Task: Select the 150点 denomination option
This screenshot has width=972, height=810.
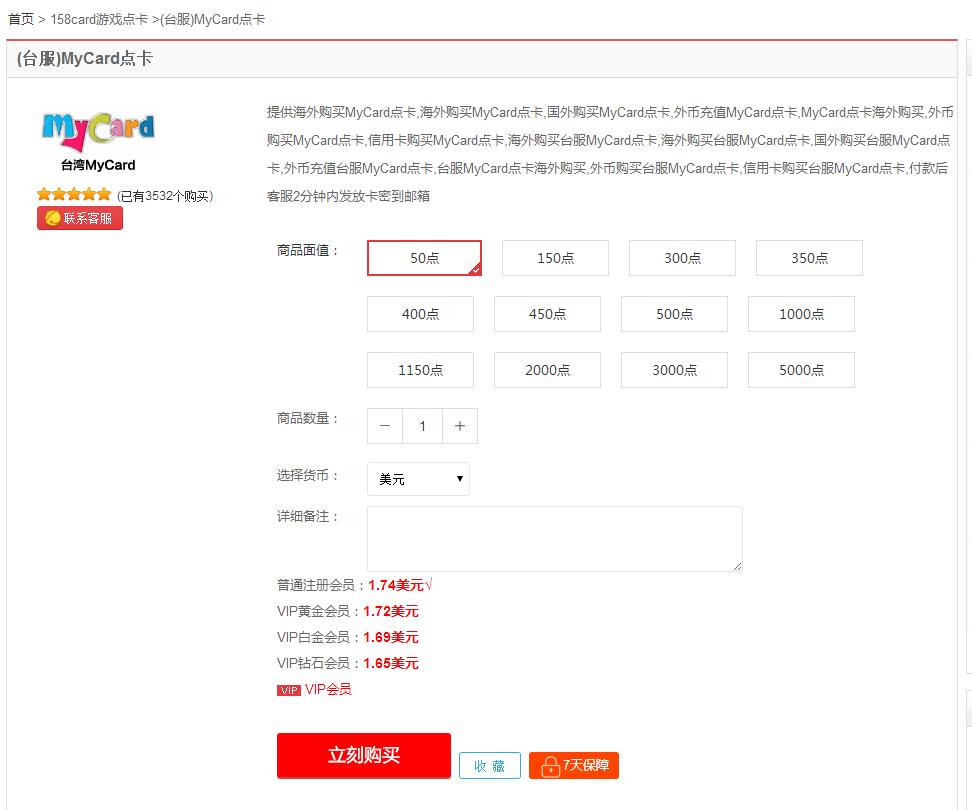Action: pyautogui.click(x=555, y=258)
